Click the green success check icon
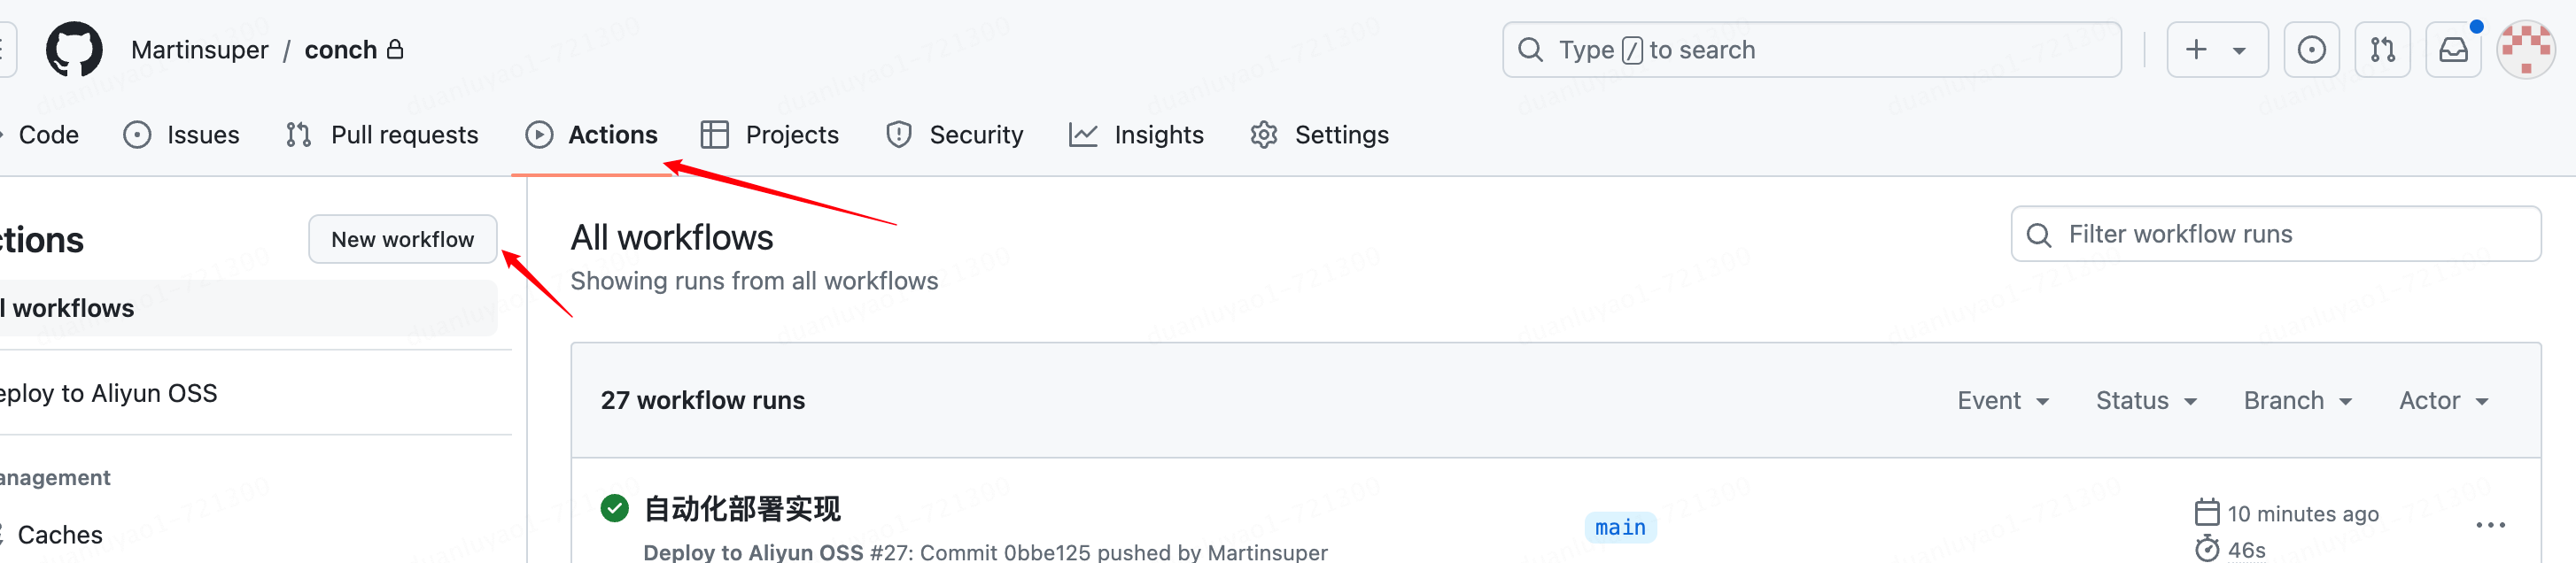The height and width of the screenshot is (563, 2576). (614, 508)
